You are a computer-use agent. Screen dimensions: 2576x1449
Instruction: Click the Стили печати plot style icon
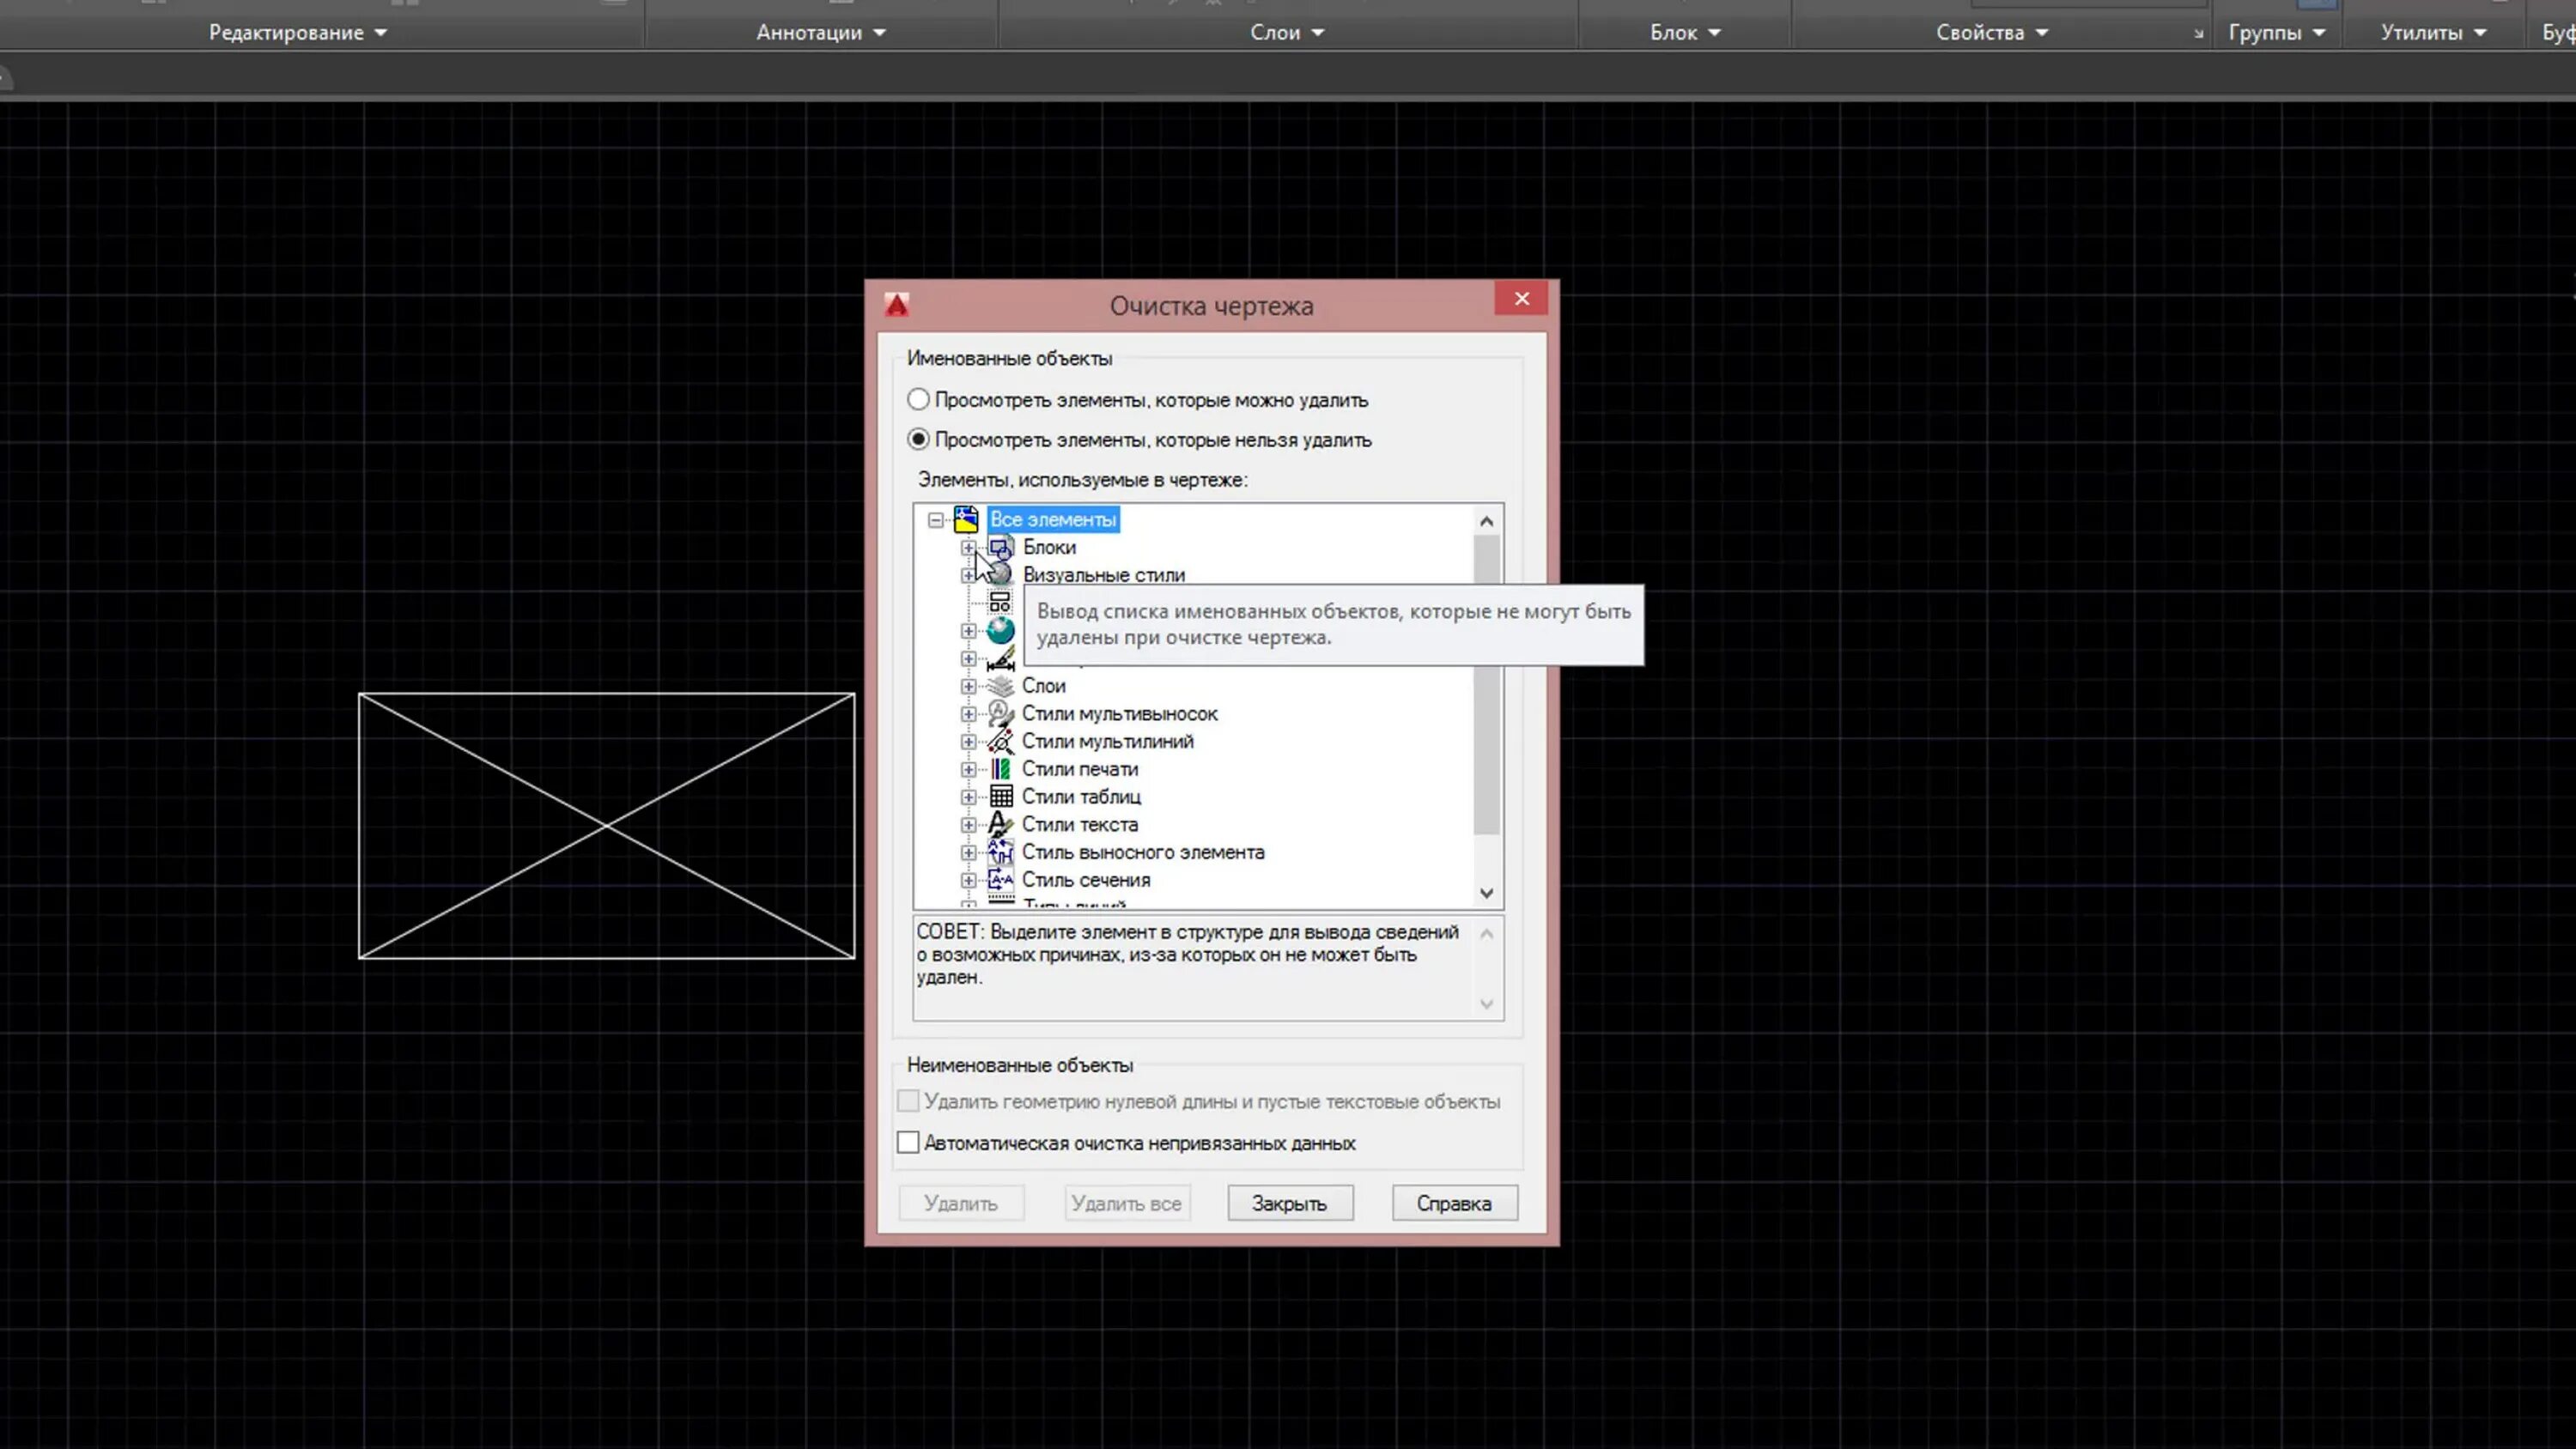point(1000,769)
